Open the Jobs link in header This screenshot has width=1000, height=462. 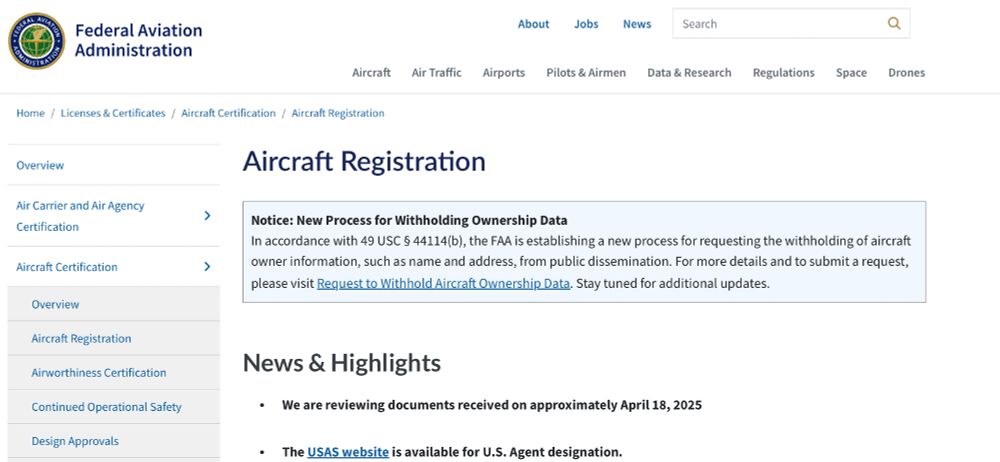click(x=586, y=24)
